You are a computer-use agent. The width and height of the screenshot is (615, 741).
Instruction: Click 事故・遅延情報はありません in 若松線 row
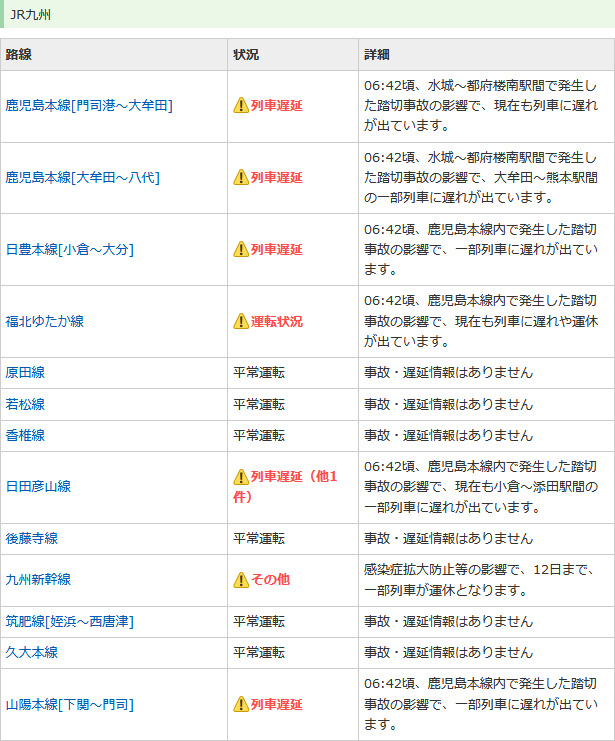pos(449,404)
